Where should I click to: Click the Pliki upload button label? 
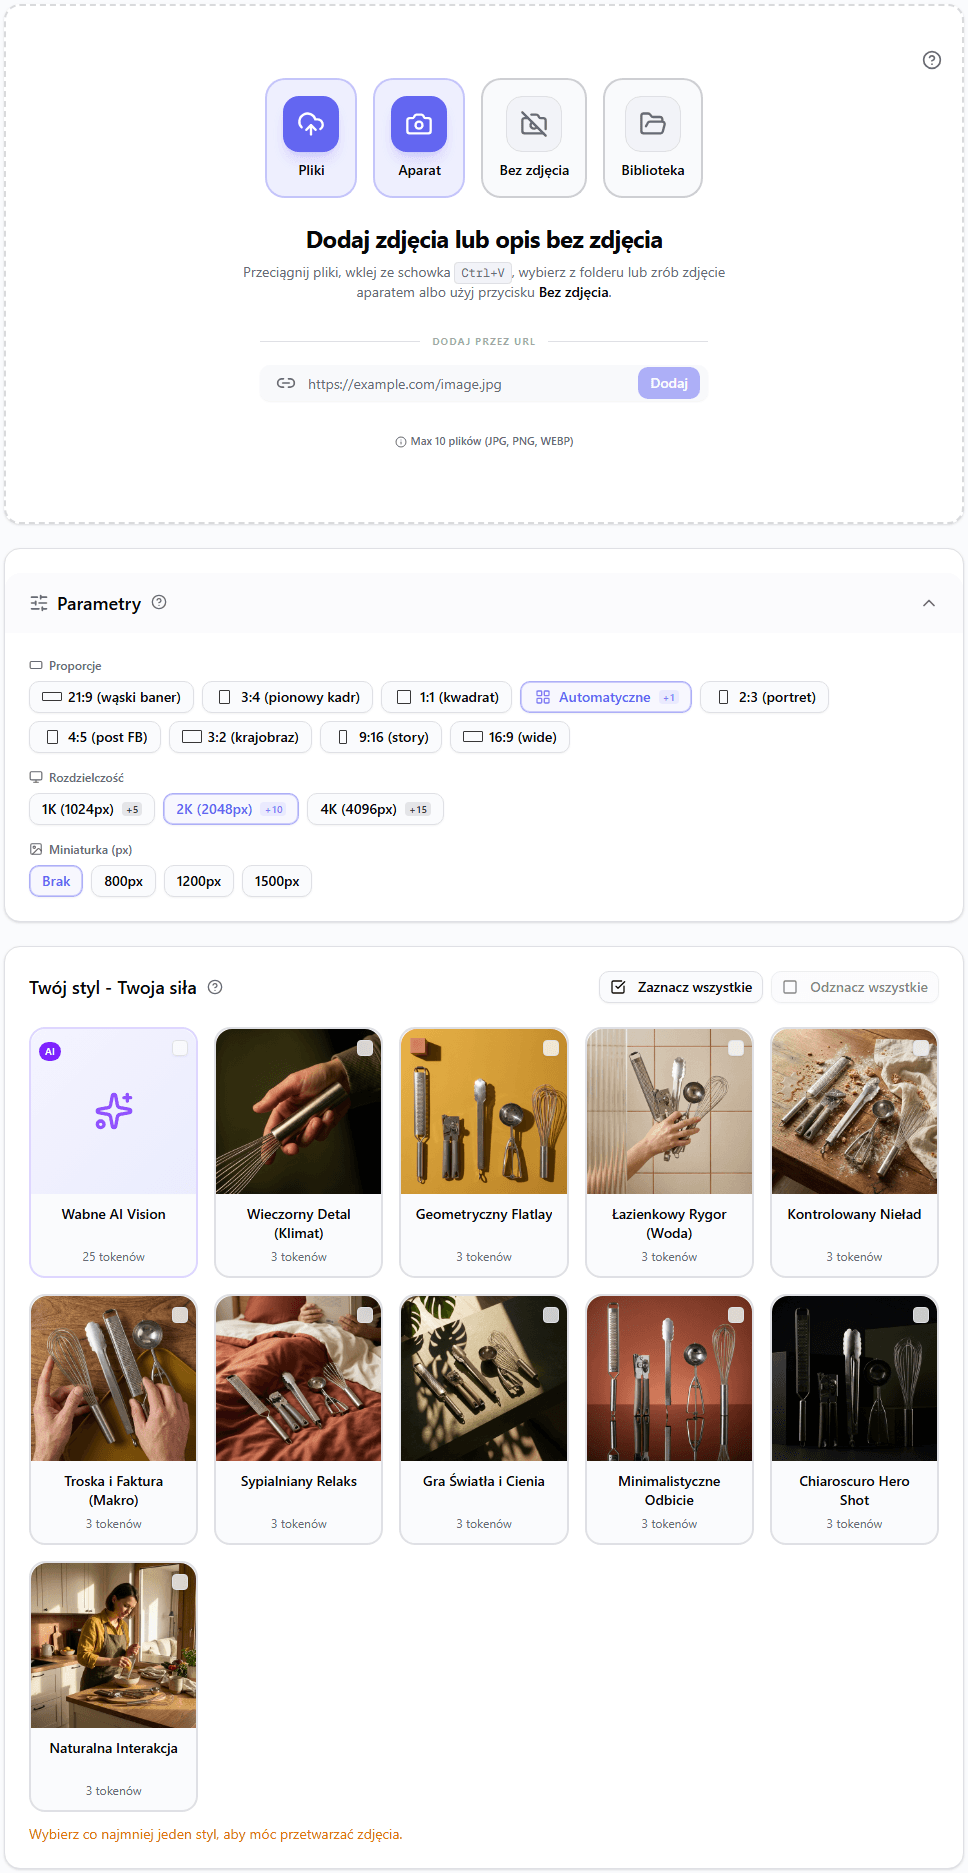311,170
